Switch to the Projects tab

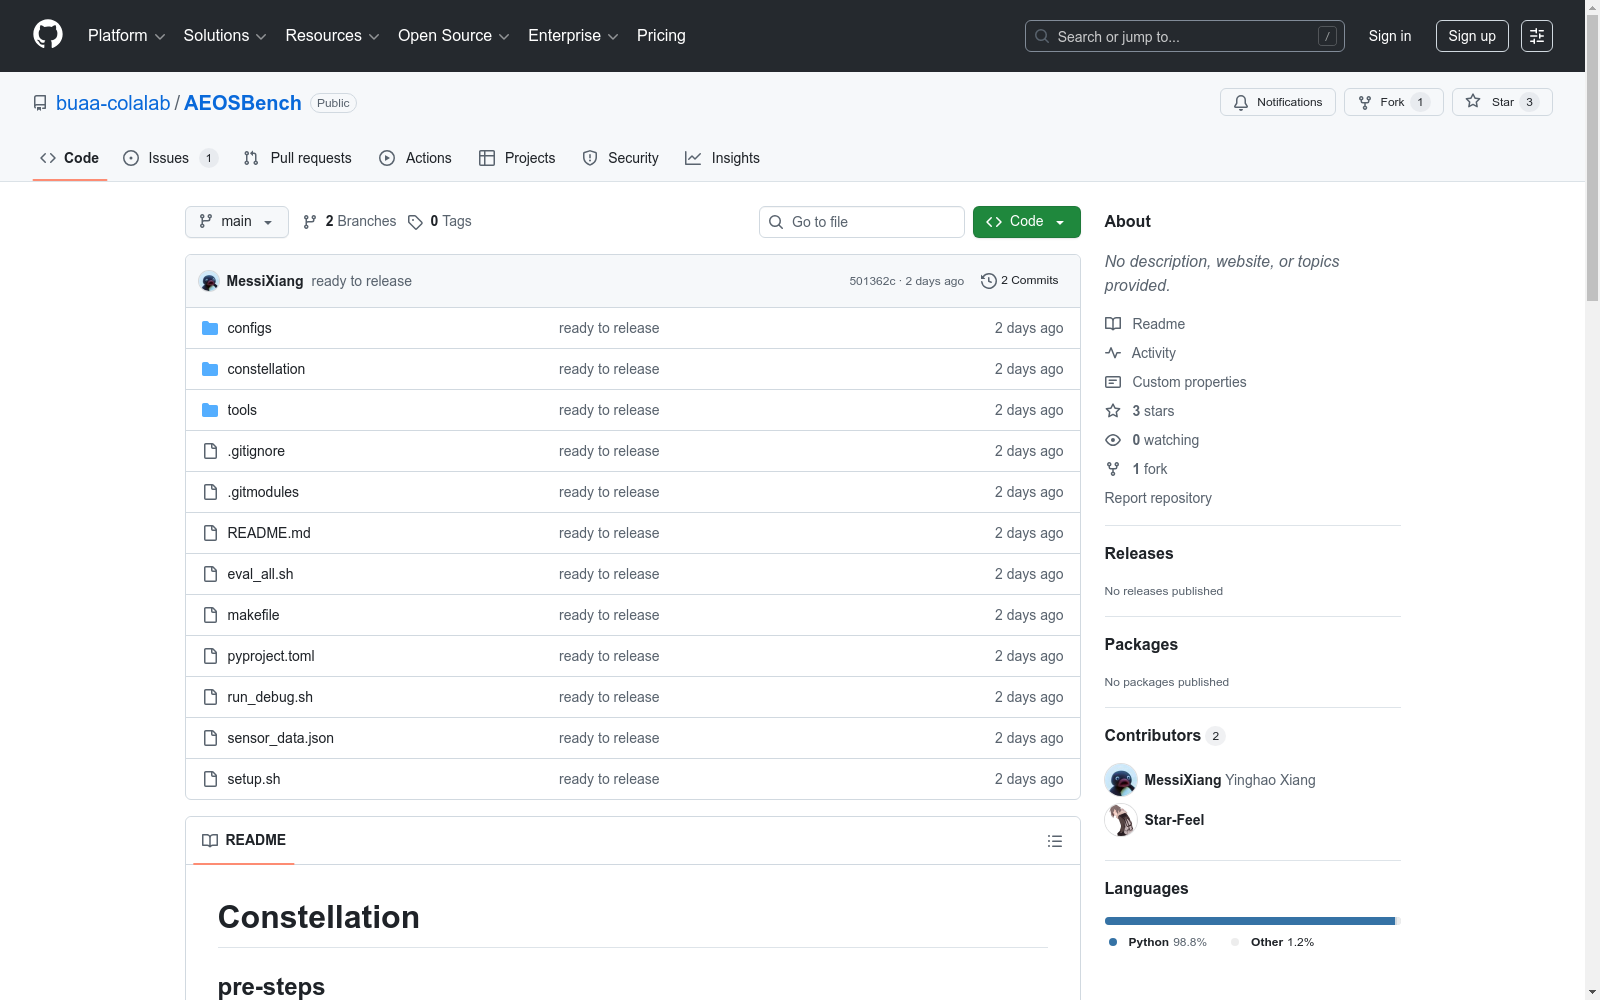click(x=517, y=158)
